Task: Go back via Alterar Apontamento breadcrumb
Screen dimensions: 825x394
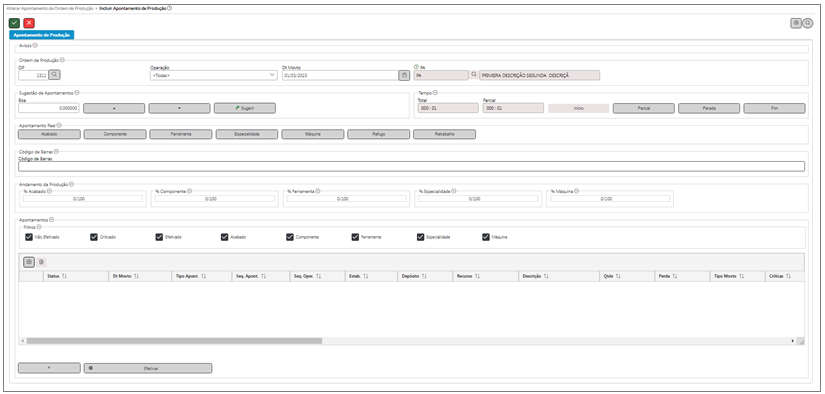Action: tap(50, 8)
